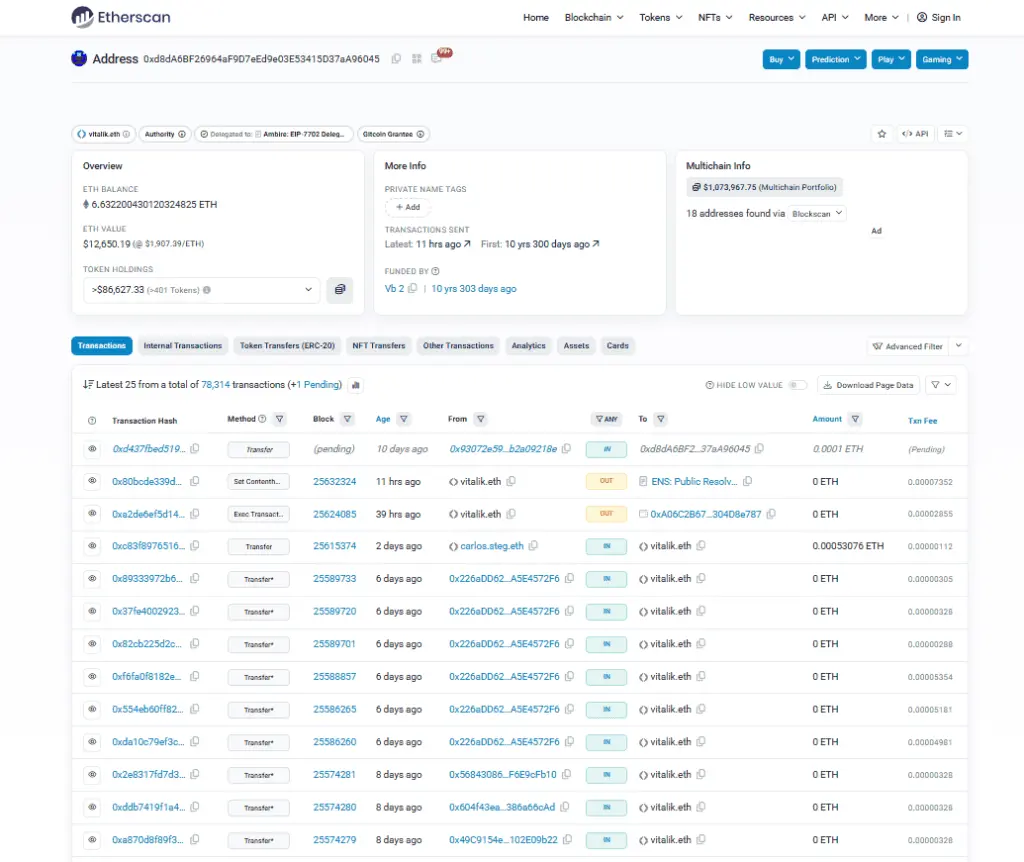Preview transaction 0xc83f8976516 with eye icon
Image resolution: width=1024 pixels, height=862 pixels.
92,546
